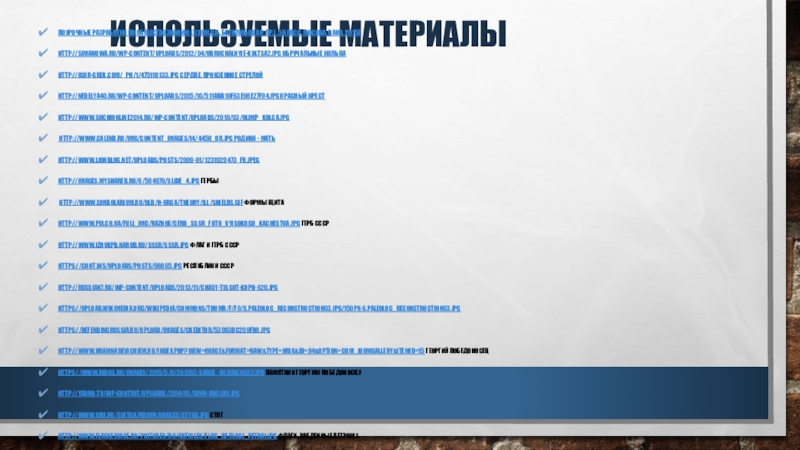Open the simanowa.ru wedding rings image link
Screen dimensions: 800x450
(202, 54)
